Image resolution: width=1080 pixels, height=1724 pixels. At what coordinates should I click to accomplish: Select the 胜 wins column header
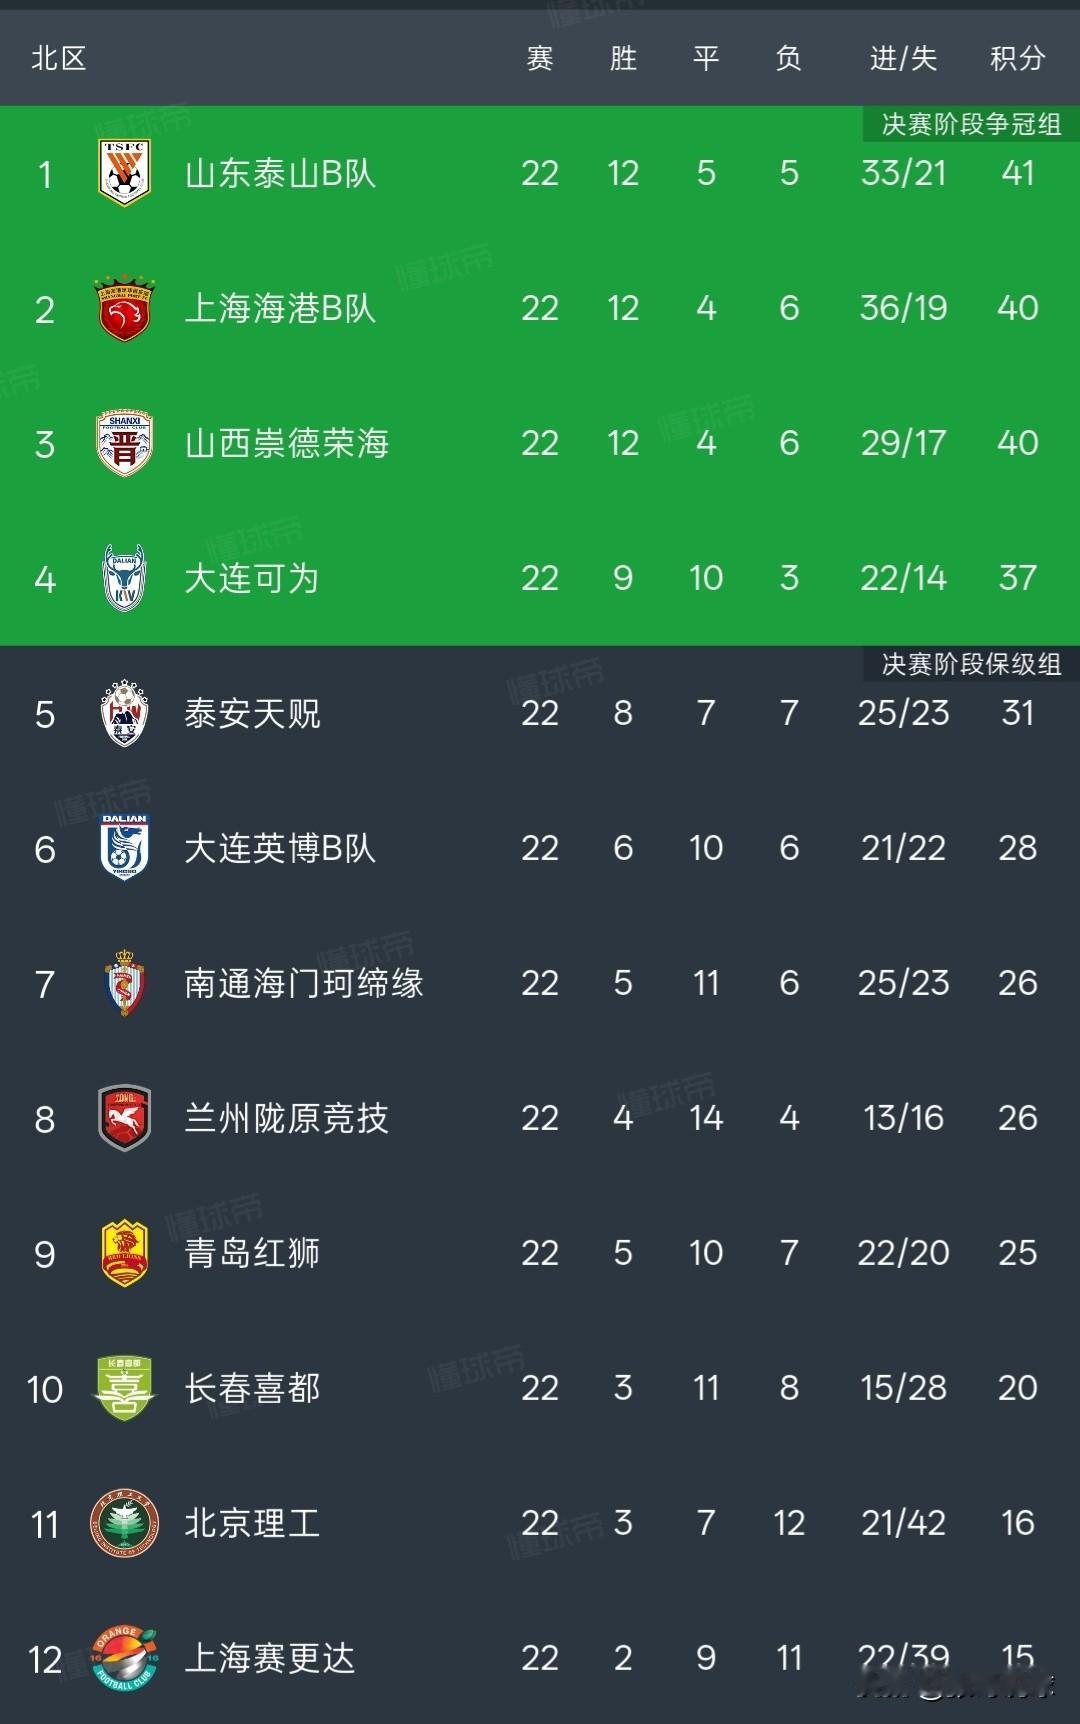click(x=623, y=58)
